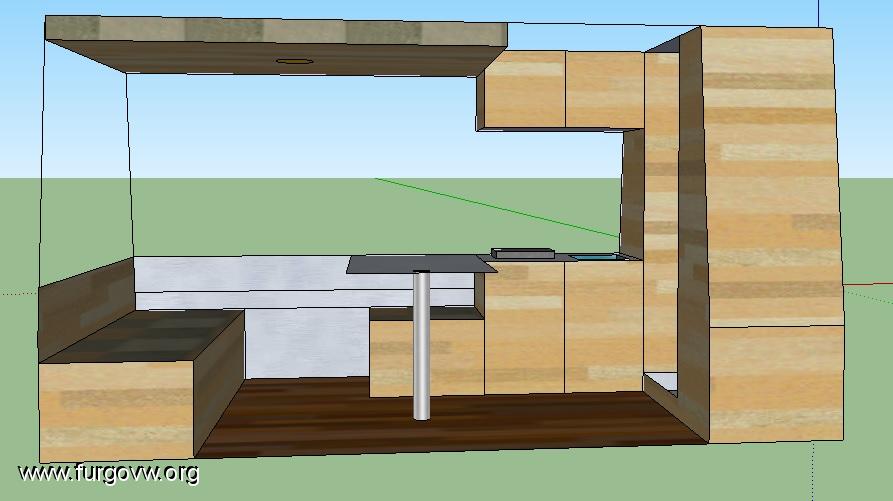Select the dark cushion on the left bench

click(144, 336)
